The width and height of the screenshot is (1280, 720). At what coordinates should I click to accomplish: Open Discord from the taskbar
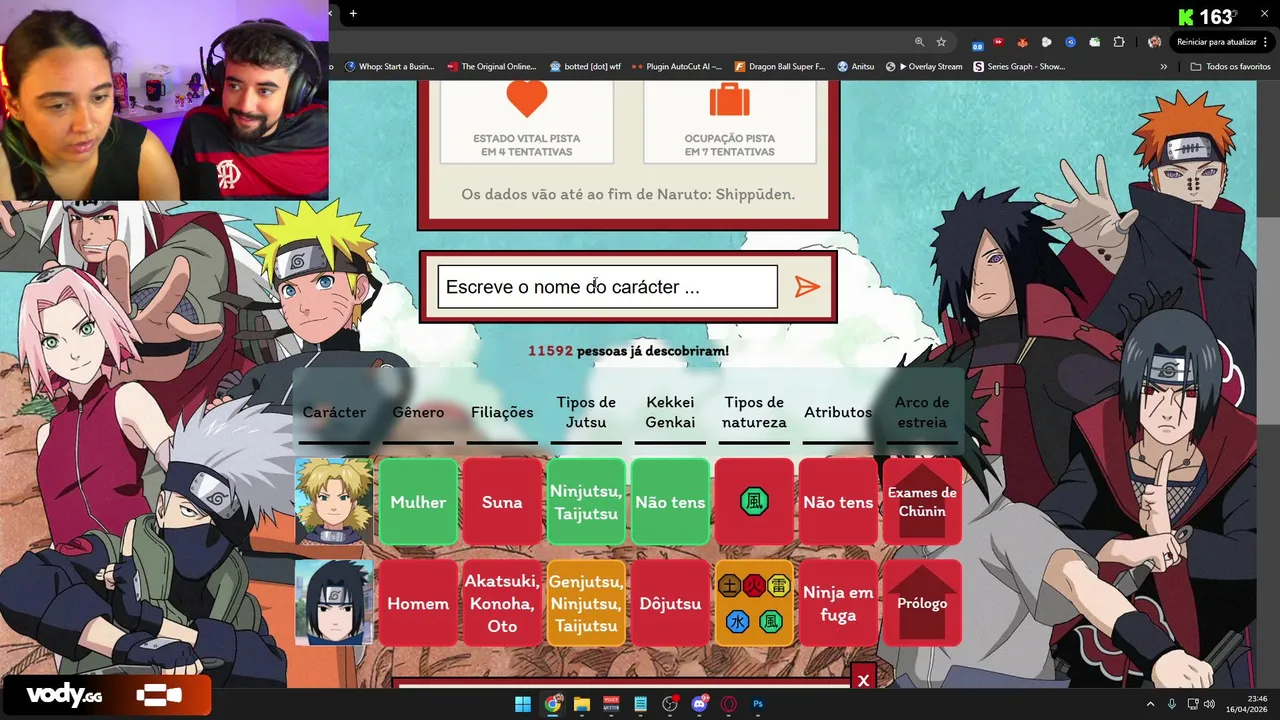point(700,704)
